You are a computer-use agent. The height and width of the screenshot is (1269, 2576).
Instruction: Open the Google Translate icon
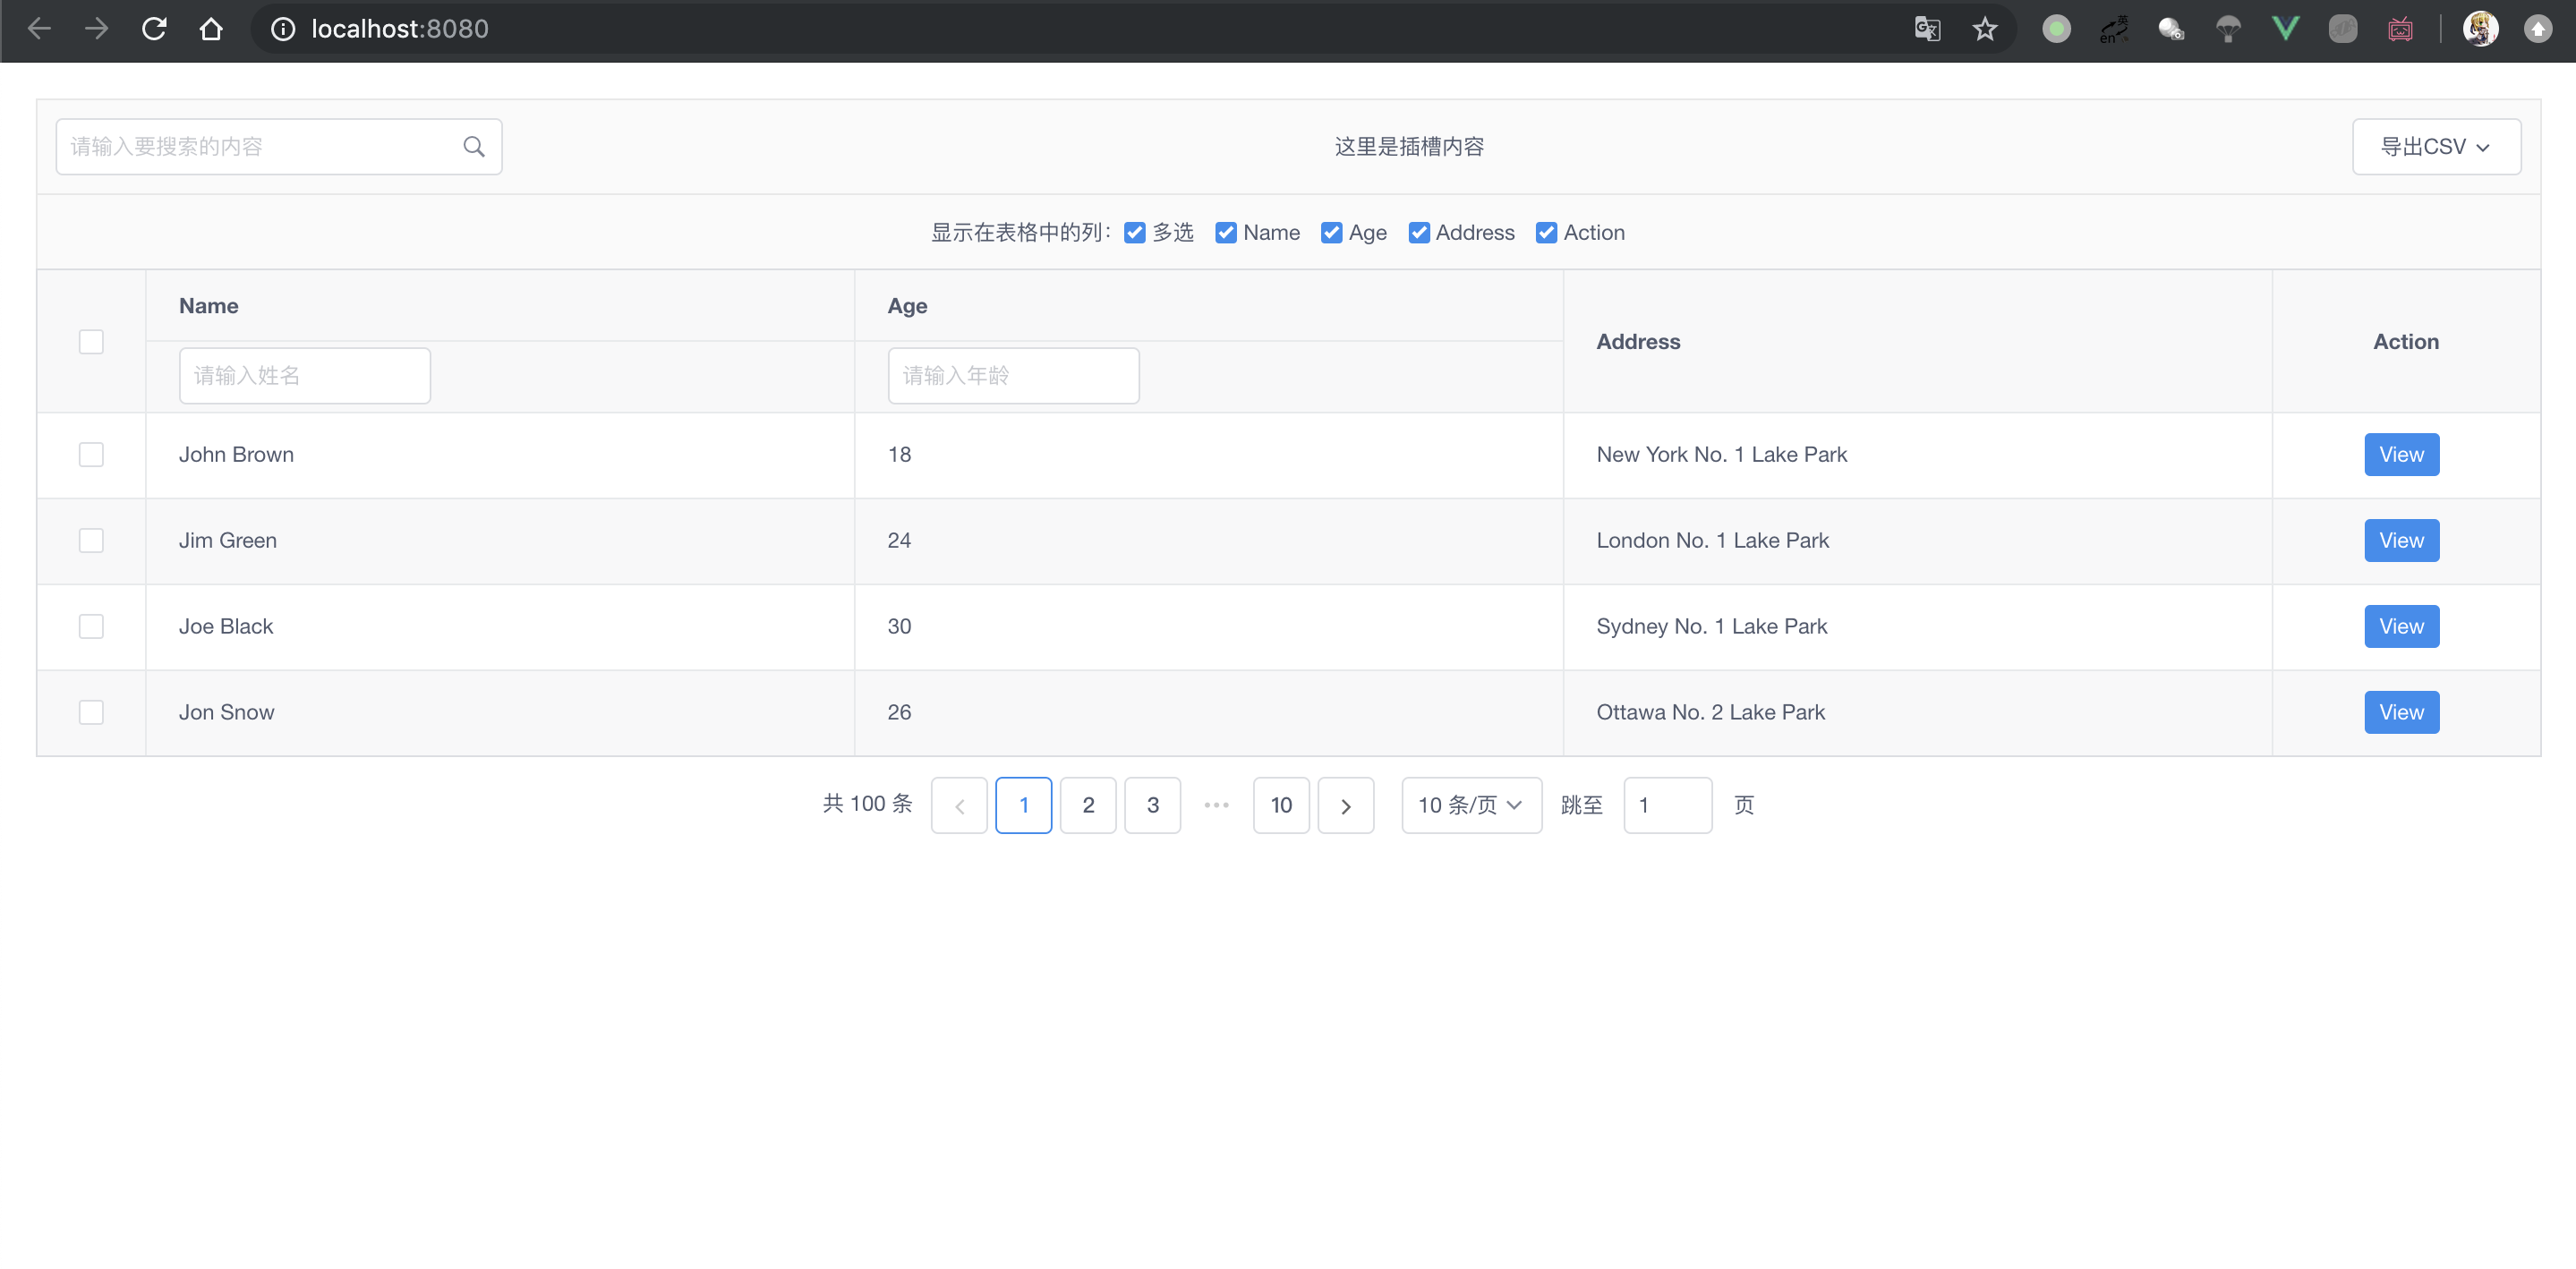click(1927, 29)
